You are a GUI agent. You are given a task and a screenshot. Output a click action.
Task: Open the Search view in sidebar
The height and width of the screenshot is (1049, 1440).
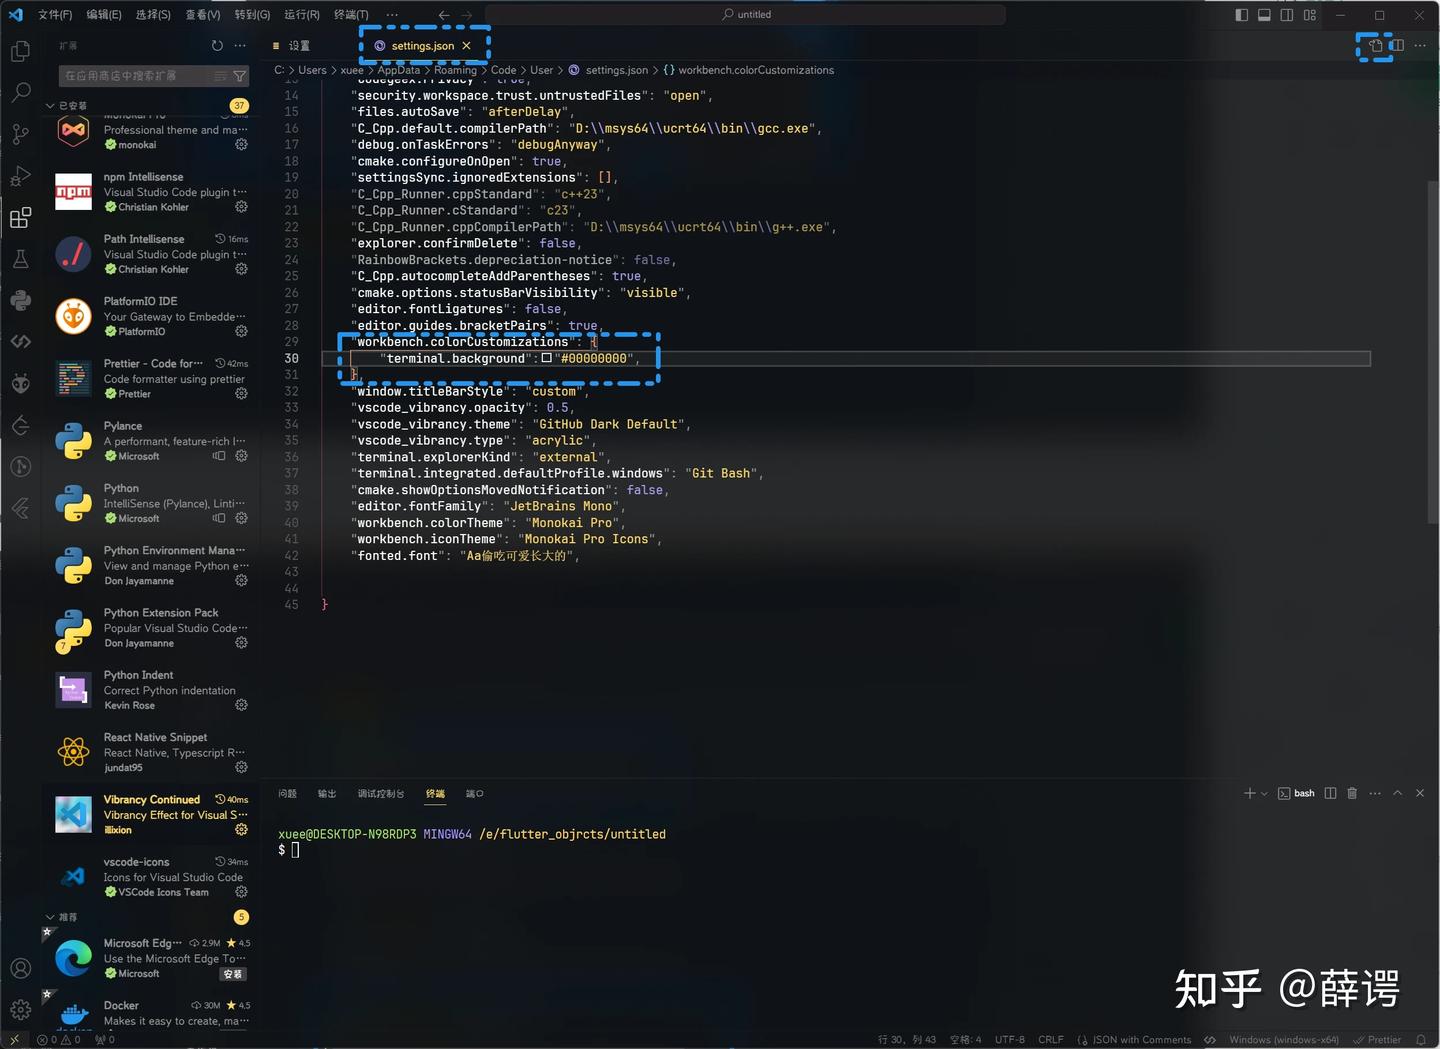pyautogui.click(x=20, y=92)
